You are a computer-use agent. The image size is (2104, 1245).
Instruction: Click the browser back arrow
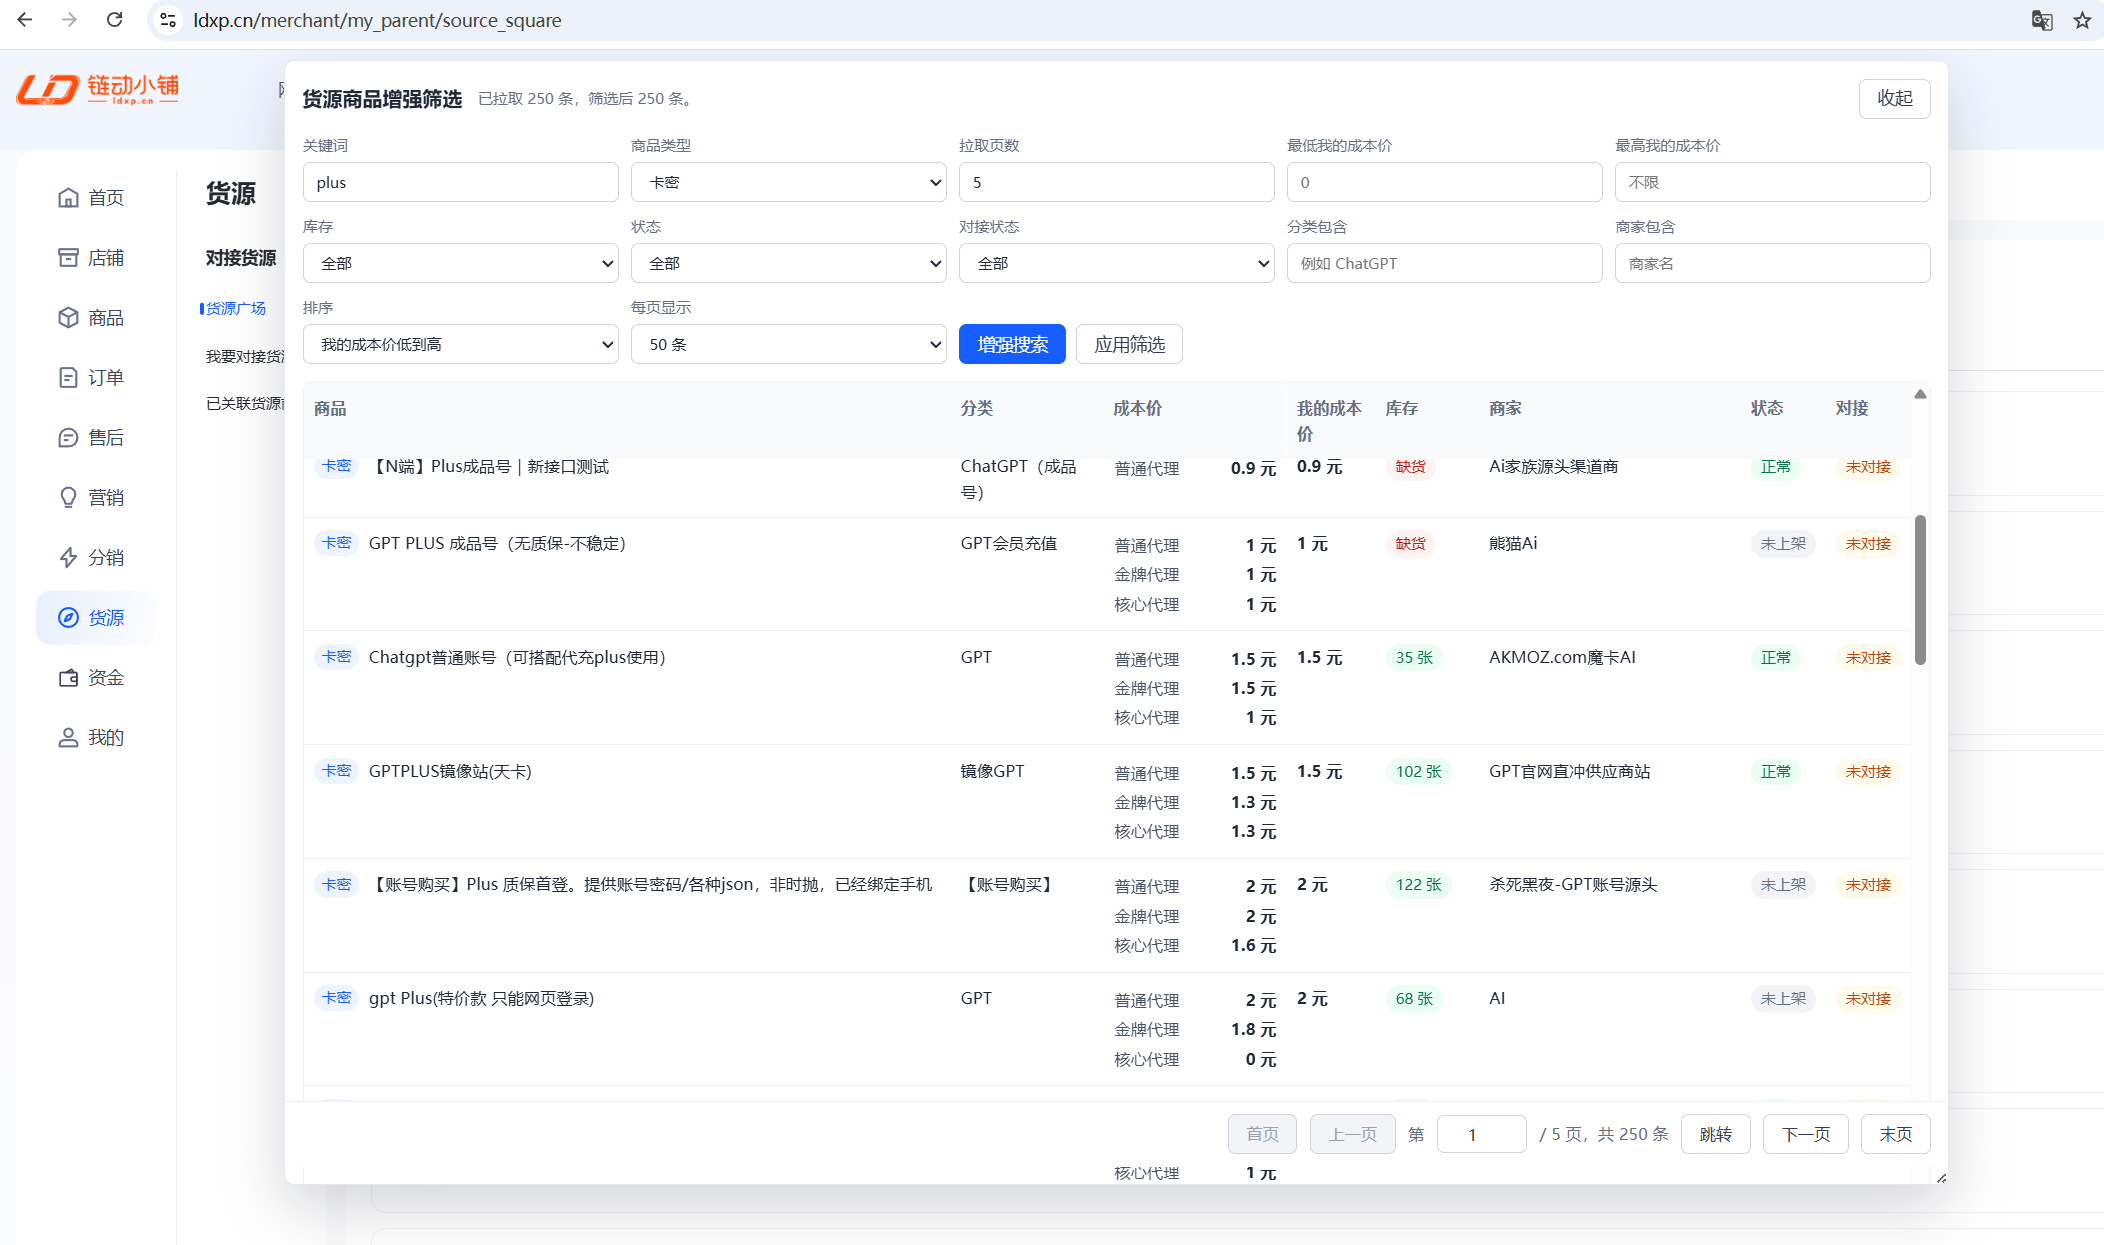(x=25, y=20)
